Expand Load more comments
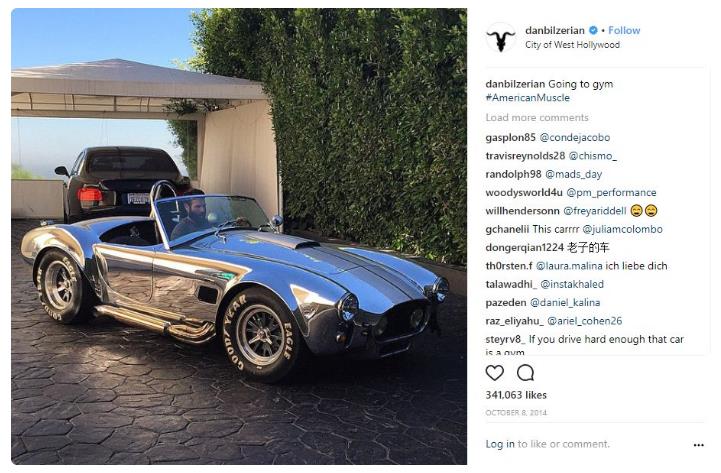The height and width of the screenshot is (473, 721). (537, 118)
